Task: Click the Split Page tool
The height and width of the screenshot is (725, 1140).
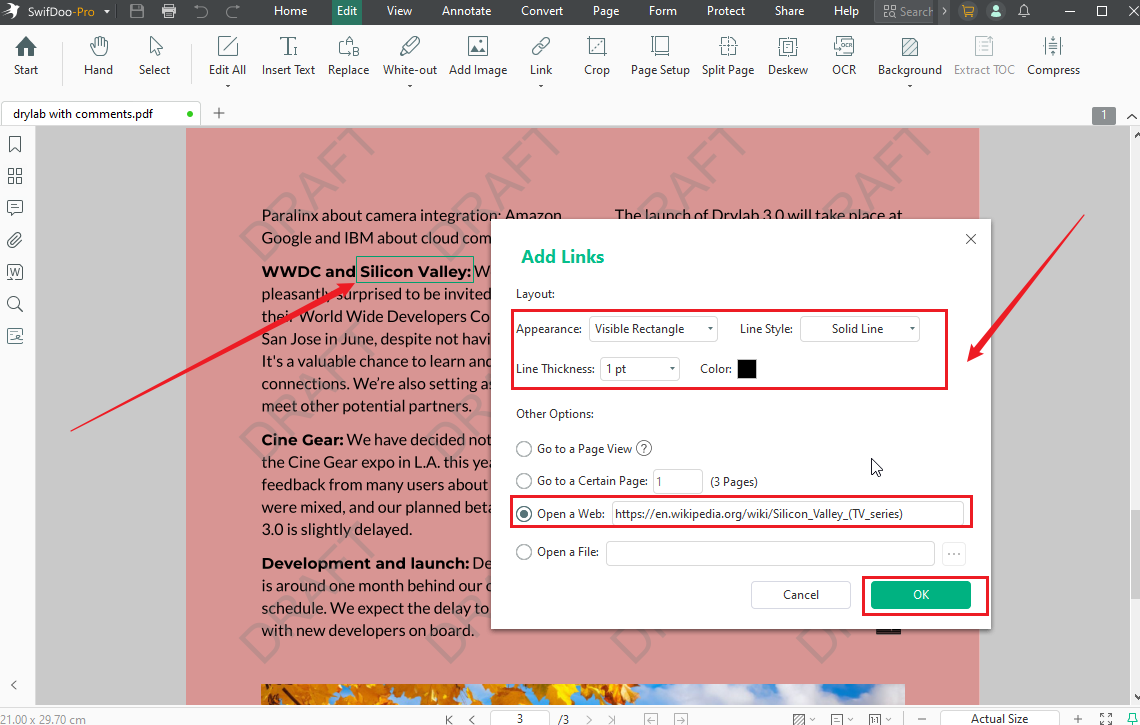Action: point(728,56)
